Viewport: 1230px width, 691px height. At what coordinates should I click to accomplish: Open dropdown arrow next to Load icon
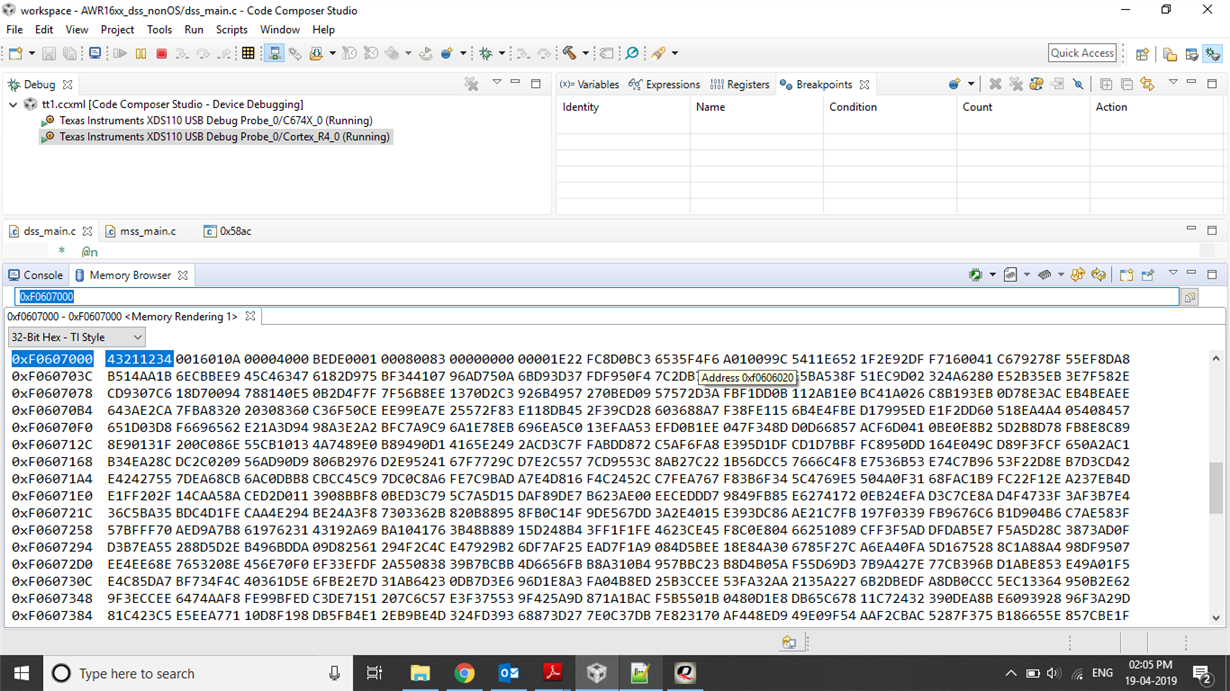point(332,53)
